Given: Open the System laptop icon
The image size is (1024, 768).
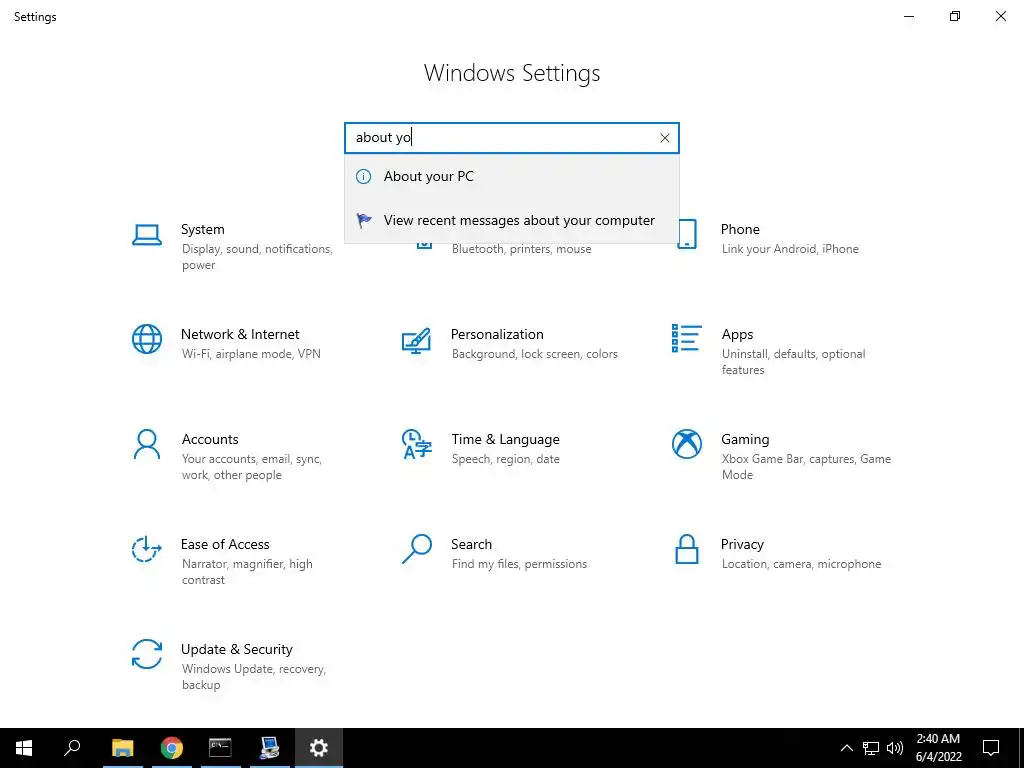Looking at the screenshot, I should [x=146, y=235].
